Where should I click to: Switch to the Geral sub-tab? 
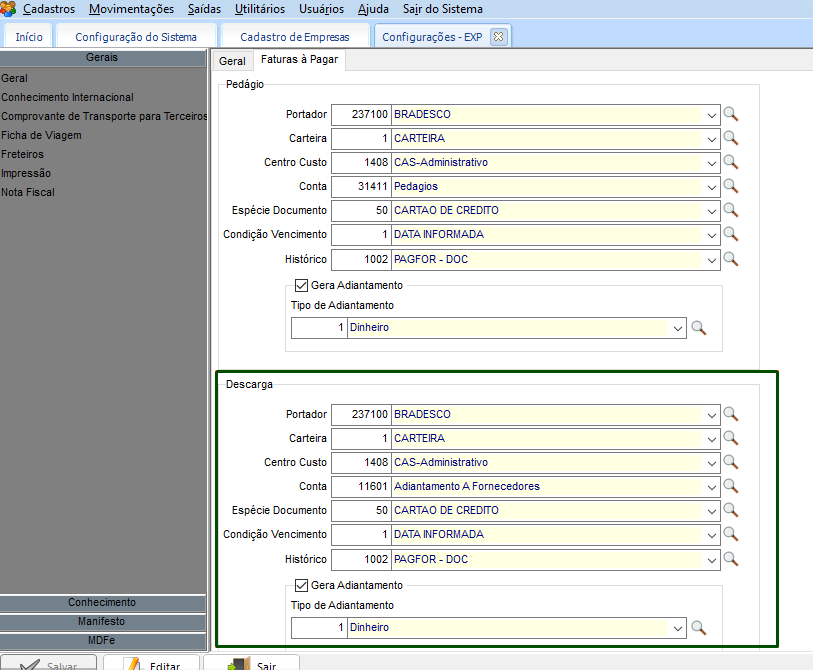tap(232, 61)
